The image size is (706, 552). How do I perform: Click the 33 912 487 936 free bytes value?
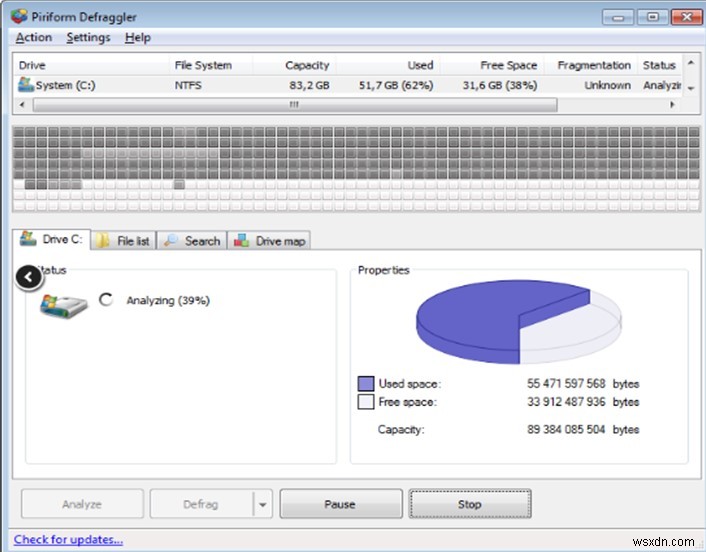point(566,402)
